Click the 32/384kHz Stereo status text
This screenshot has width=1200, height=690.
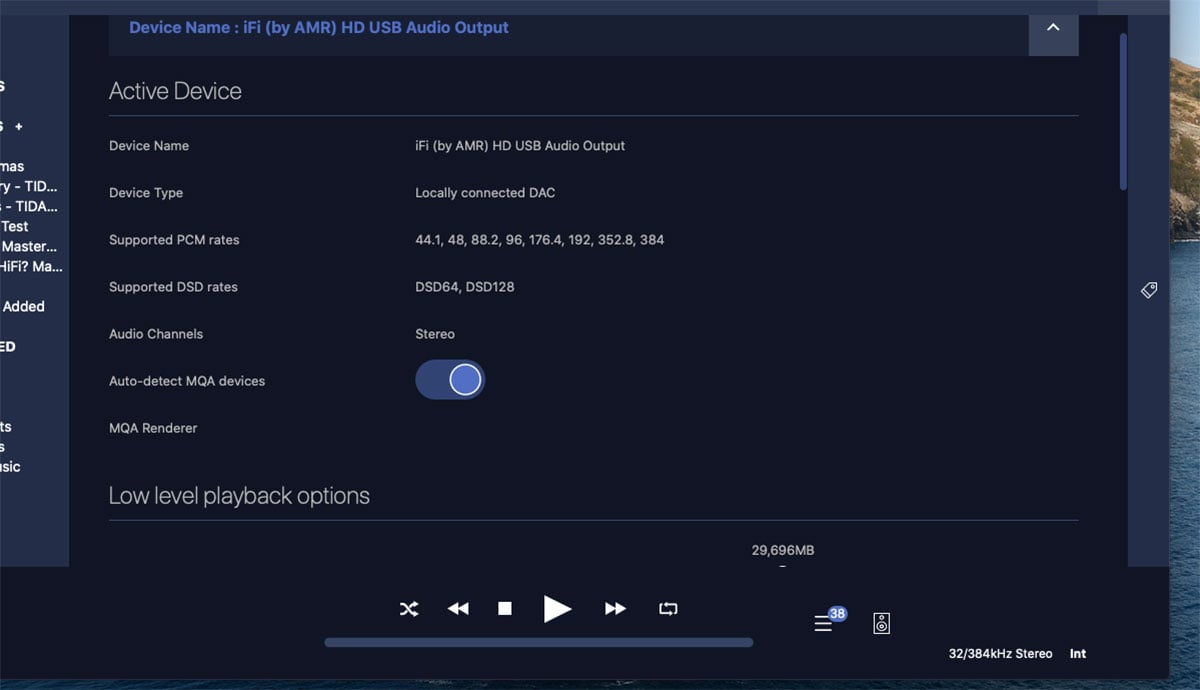coord(1000,653)
